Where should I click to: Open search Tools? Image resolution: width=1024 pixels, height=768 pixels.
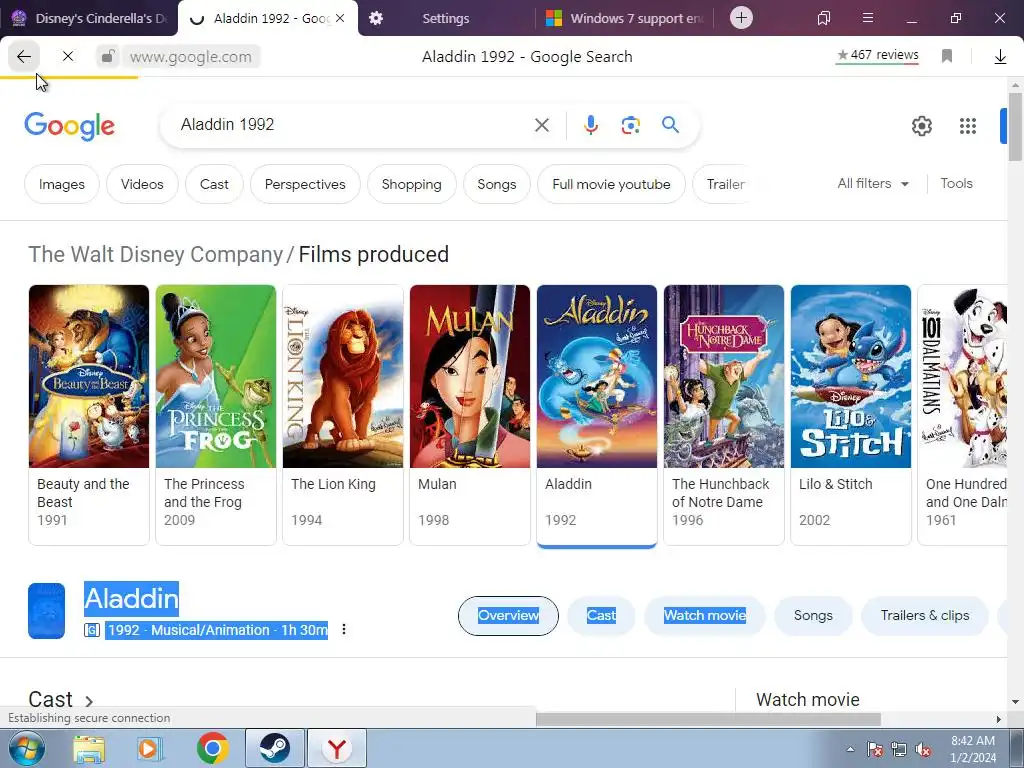click(x=956, y=184)
